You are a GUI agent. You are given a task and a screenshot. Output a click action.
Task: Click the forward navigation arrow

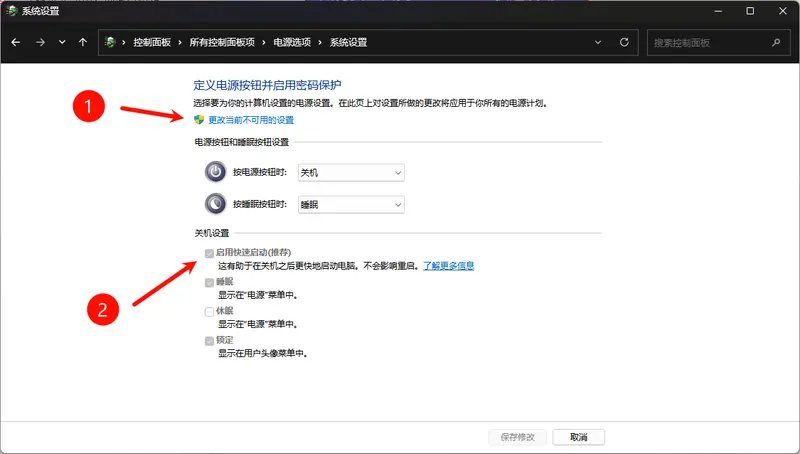(40, 42)
